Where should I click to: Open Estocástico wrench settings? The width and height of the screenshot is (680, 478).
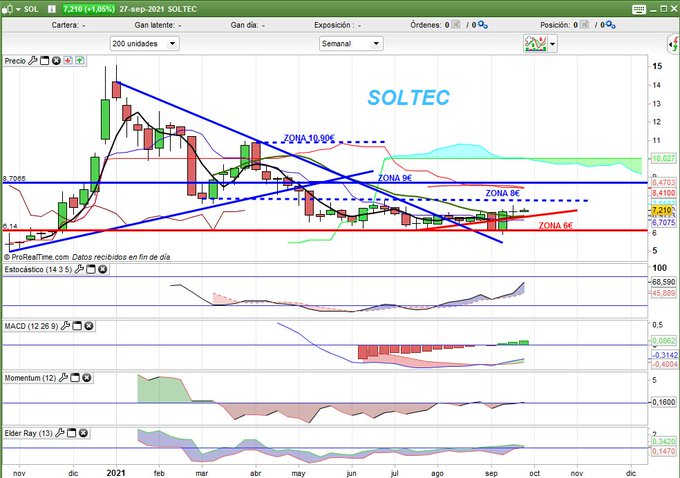pos(79,269)
